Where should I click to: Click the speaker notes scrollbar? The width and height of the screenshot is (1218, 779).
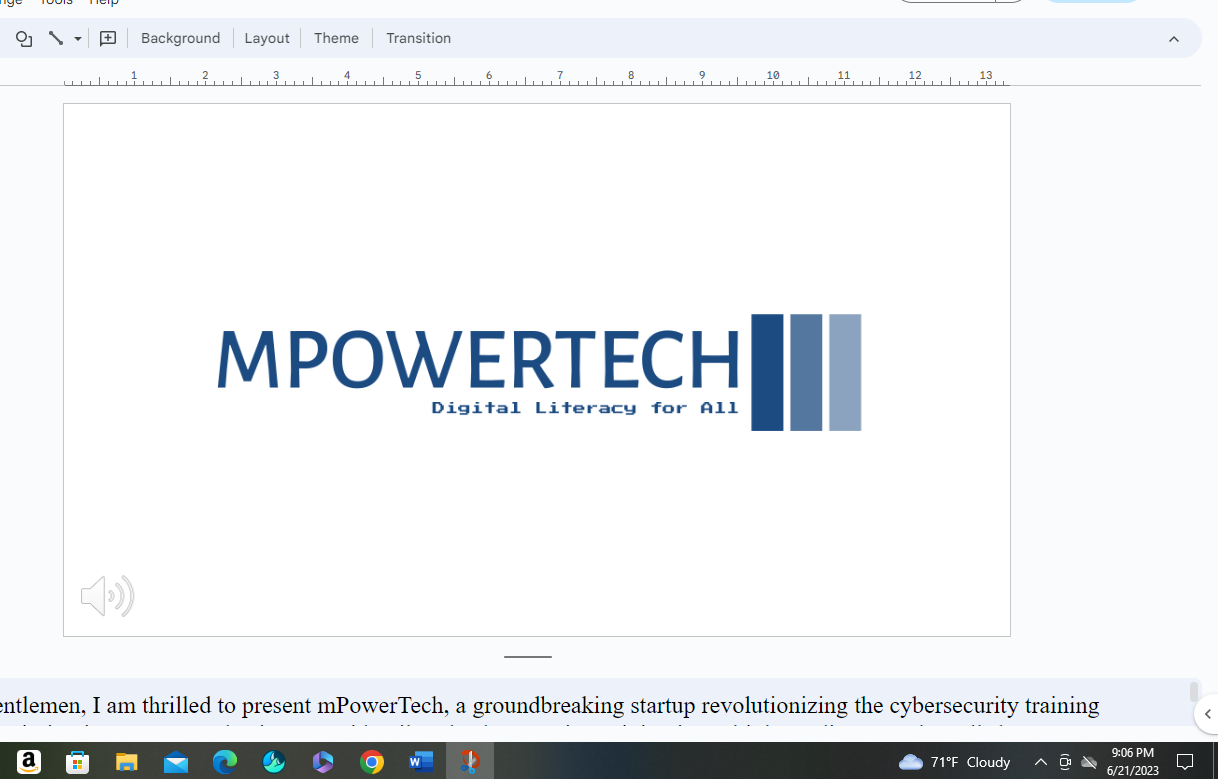click(1193, 692)
